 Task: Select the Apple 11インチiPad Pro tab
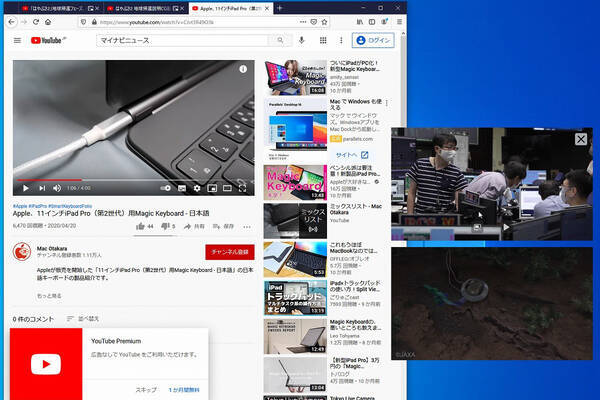(x=230, y=8)
